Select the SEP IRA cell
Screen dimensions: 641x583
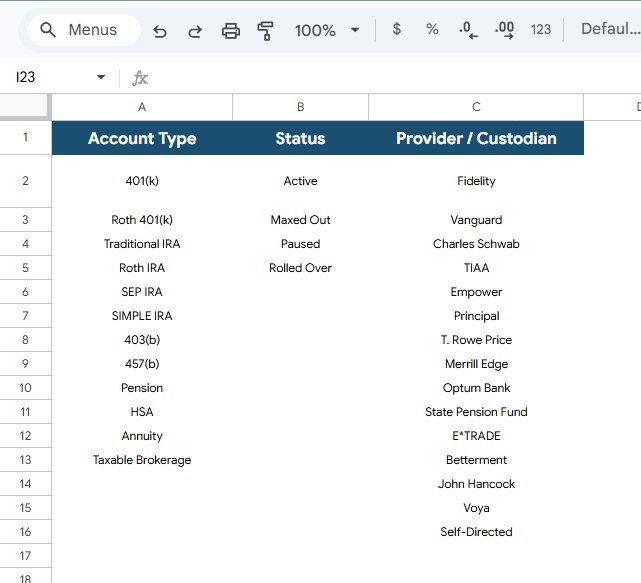click(142, 292)
